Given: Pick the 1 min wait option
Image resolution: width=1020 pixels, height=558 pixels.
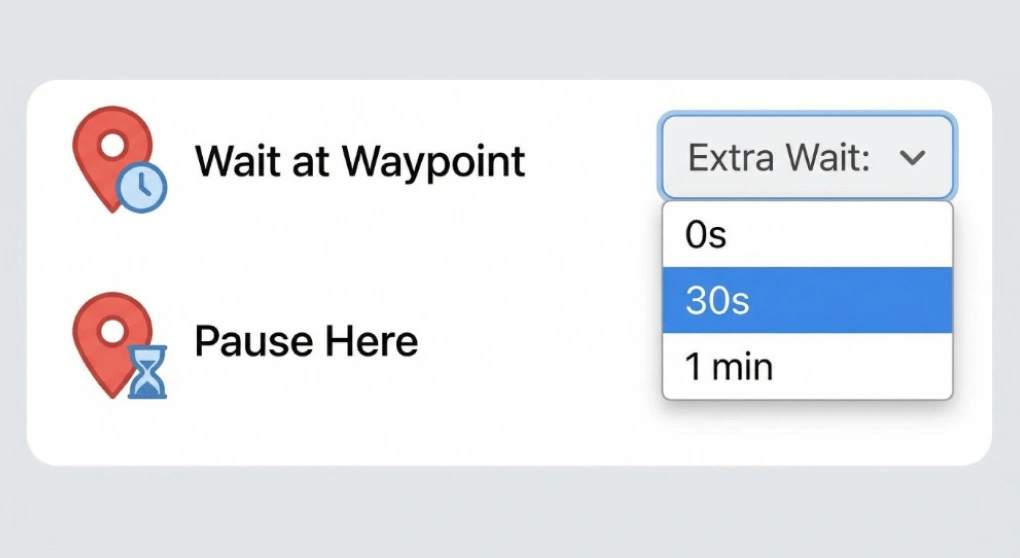Looking at the screenshot, I should click(x=807, y=366).
